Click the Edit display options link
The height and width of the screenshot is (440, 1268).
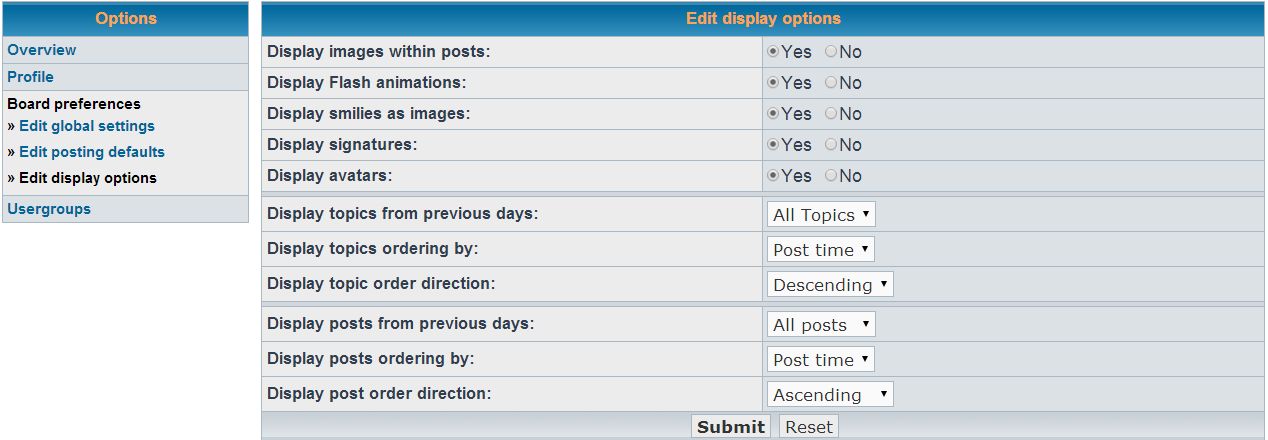pos(88,178)
